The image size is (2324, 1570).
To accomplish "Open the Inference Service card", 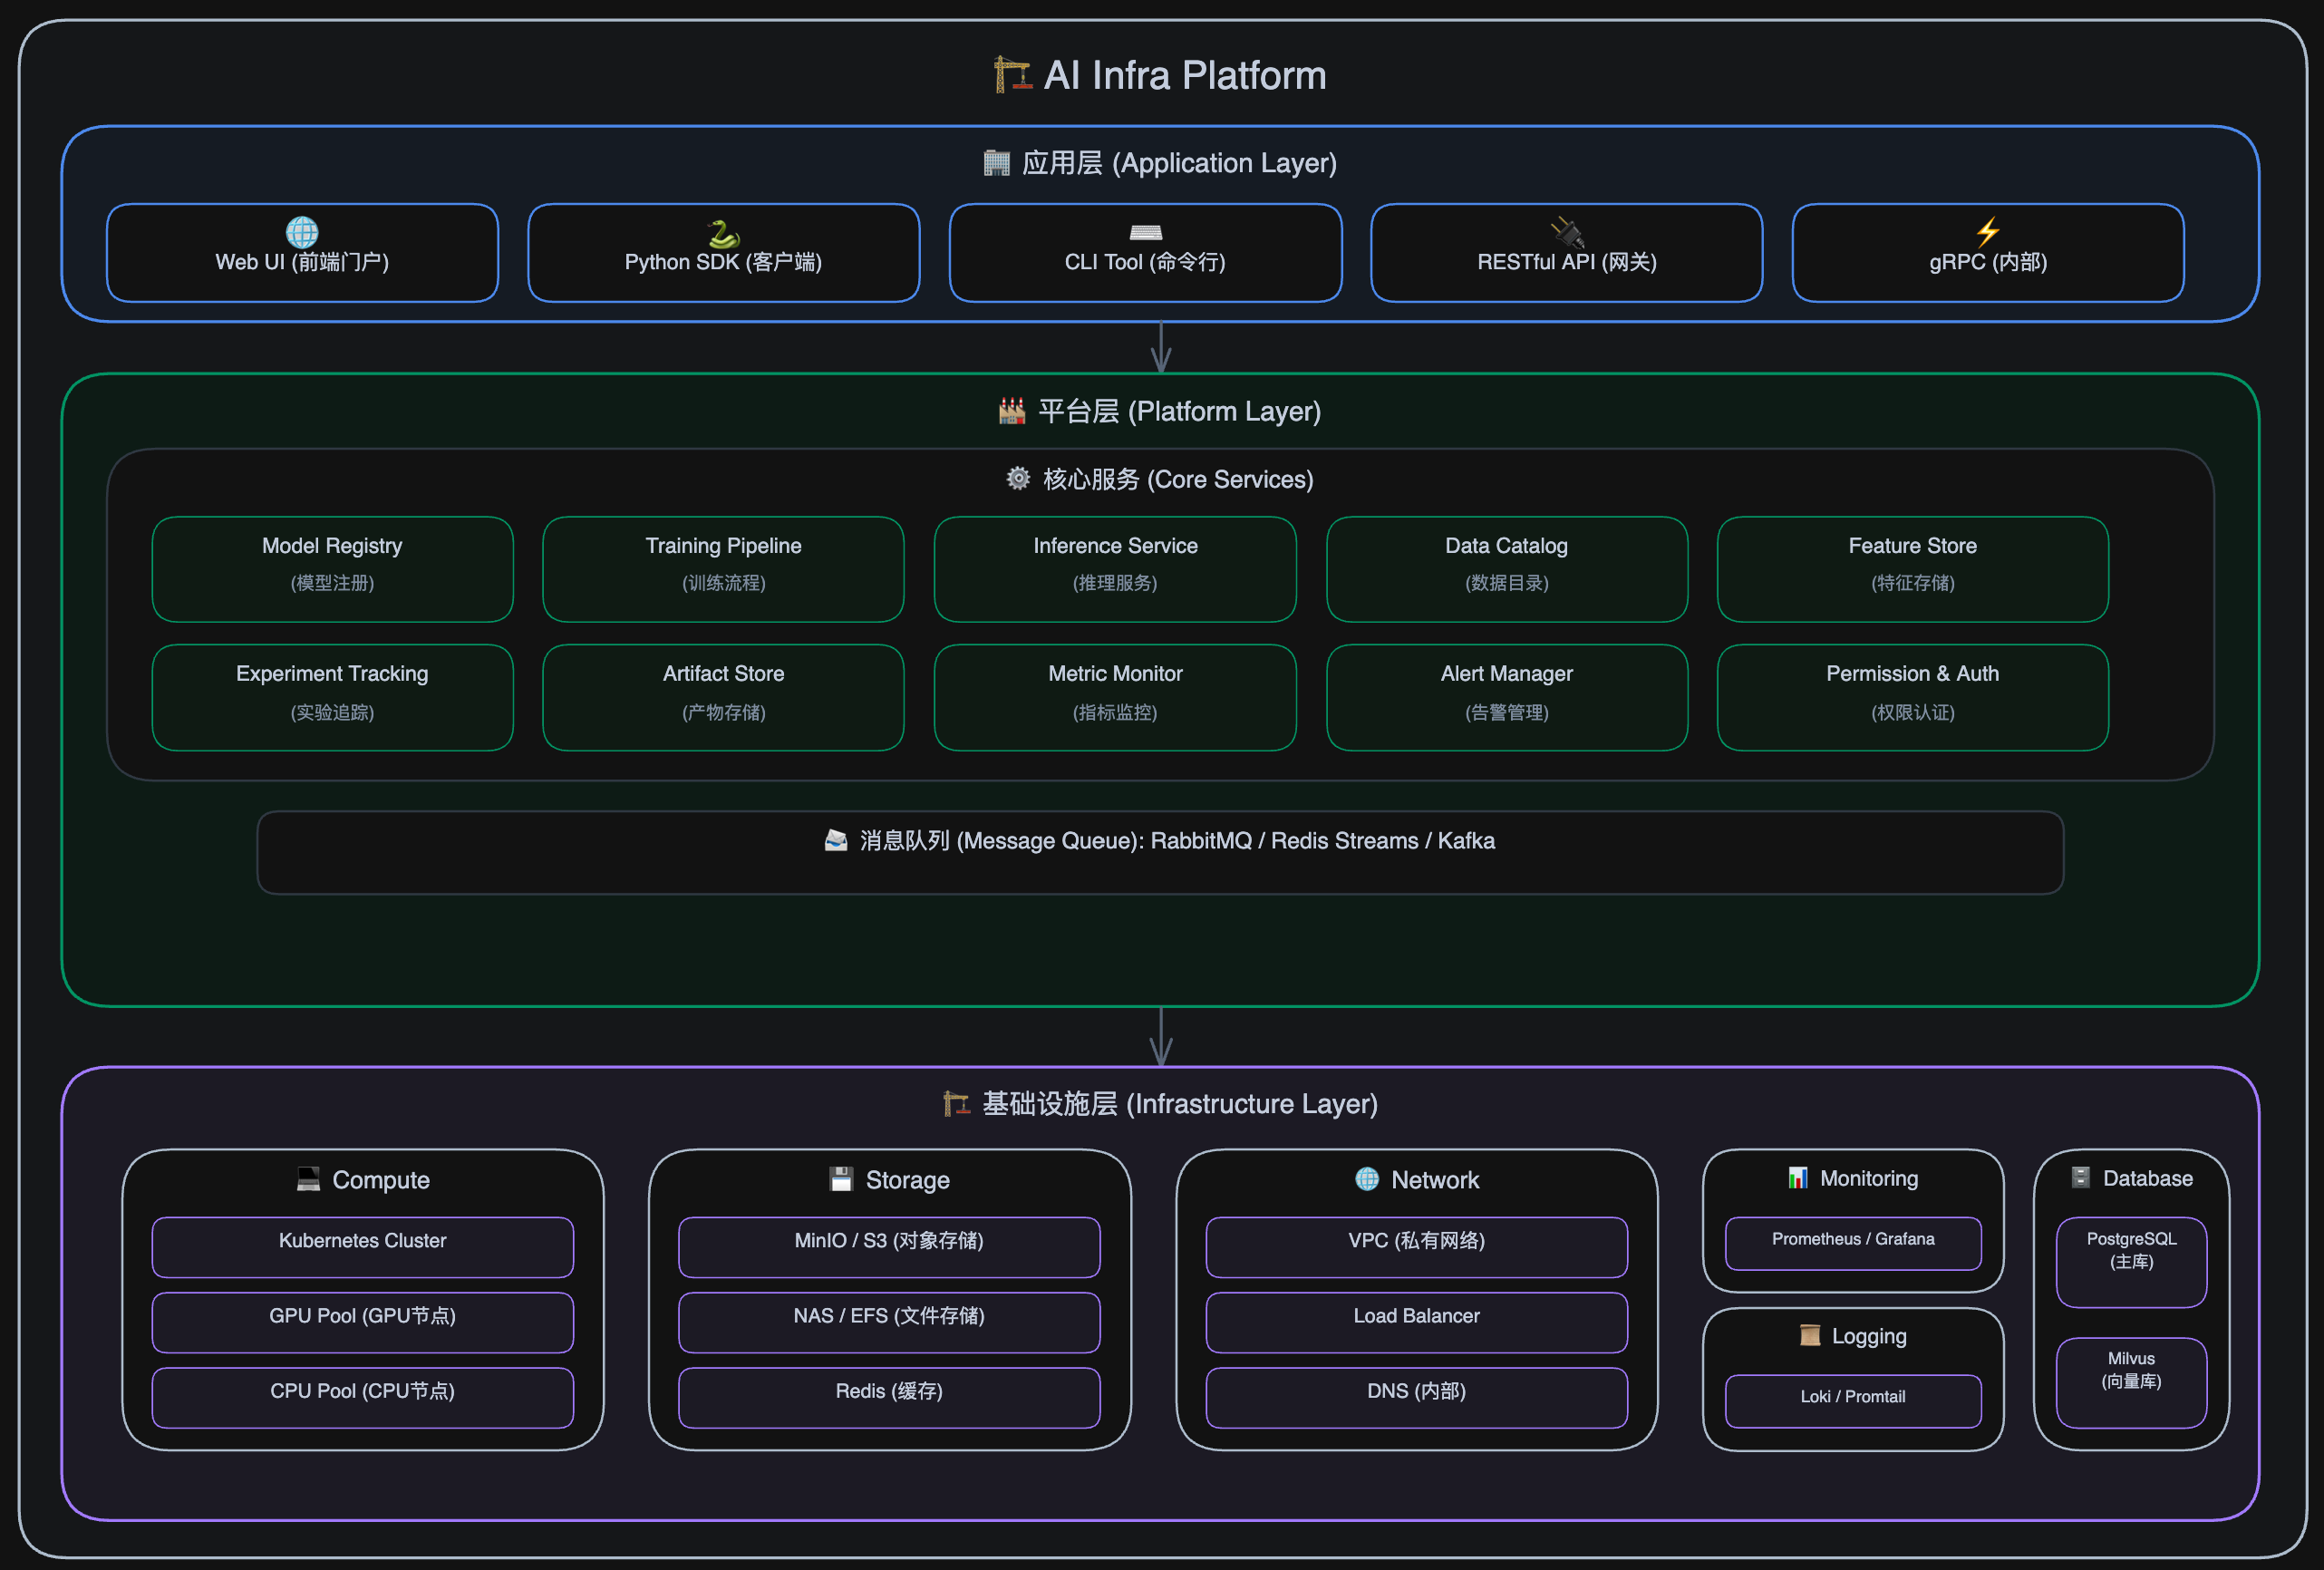I will pos(1115,569).
